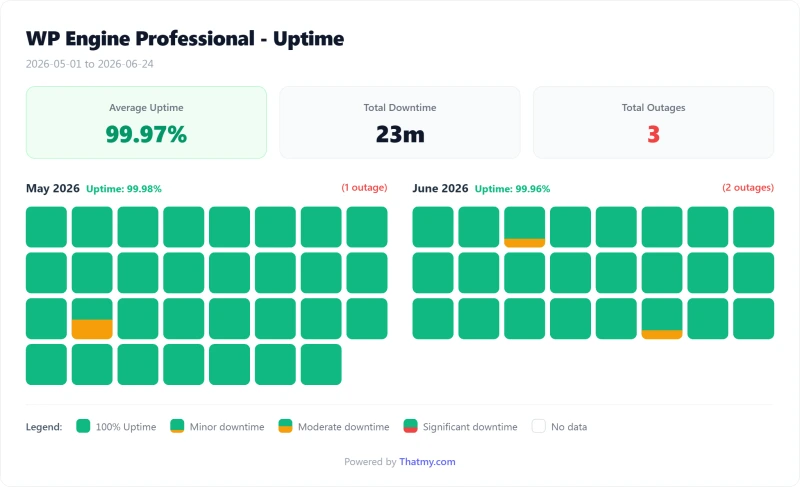Click the Moderate downtime legend swatch
The width and height of the screenshot is (800, 487).
click(285, 426)
